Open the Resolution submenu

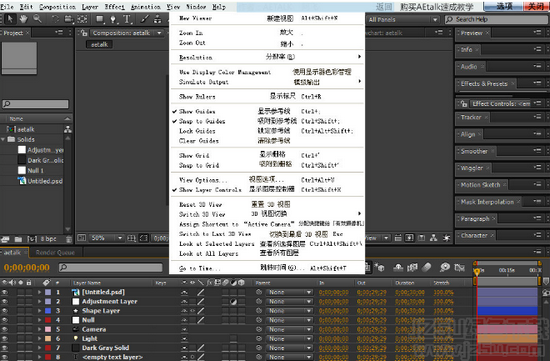click(267, 57)
